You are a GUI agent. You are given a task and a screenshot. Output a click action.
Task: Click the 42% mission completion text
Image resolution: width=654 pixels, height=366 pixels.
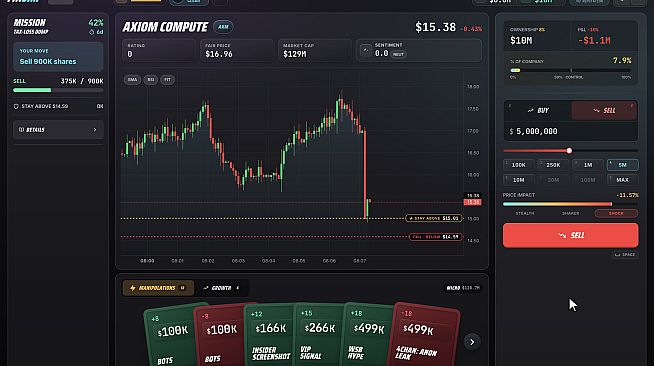(x=96, y=23)
